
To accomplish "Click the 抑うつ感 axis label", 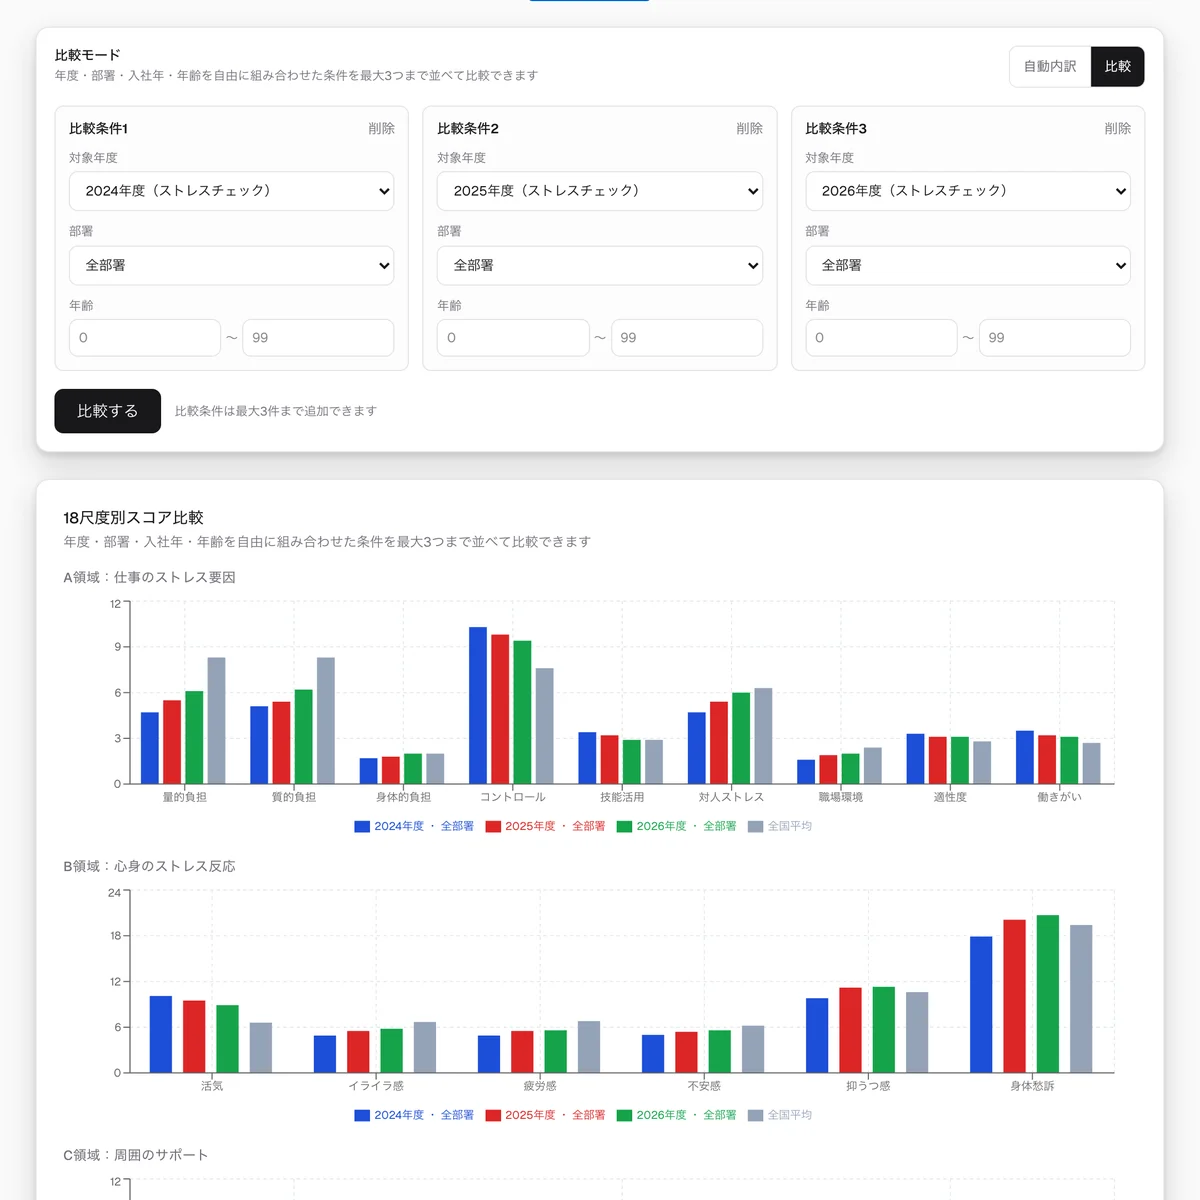I will (868, 1087).
